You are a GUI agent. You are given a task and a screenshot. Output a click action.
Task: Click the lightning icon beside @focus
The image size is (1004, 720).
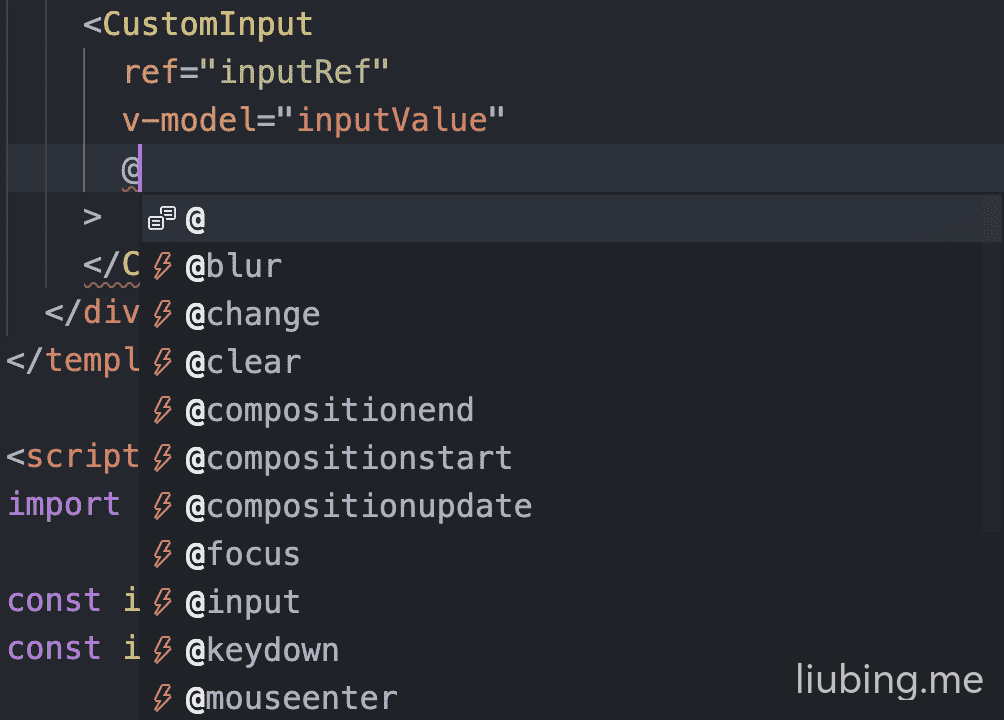[163, 555]
